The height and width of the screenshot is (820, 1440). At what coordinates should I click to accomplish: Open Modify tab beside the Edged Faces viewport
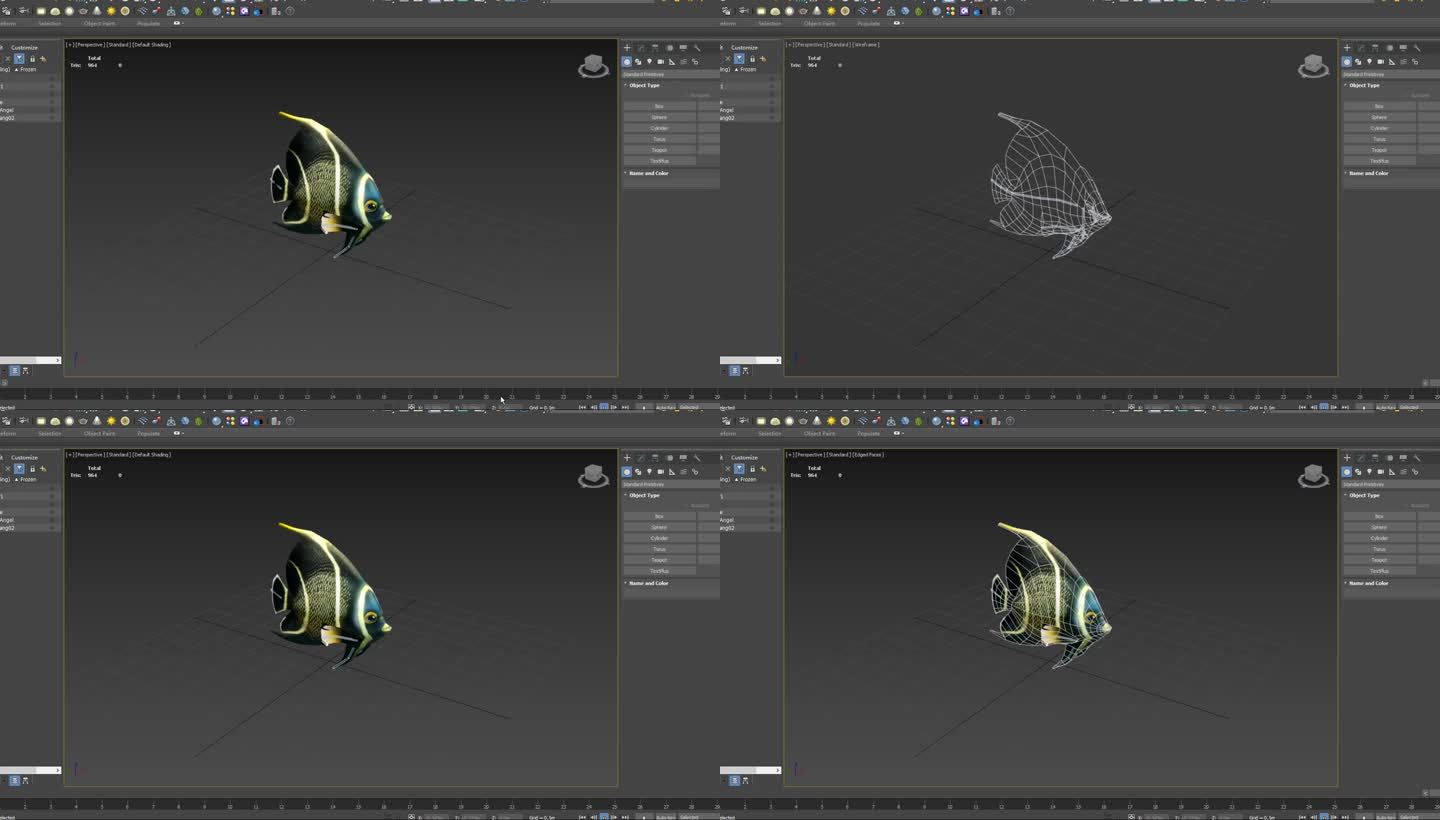[1361, 457]
